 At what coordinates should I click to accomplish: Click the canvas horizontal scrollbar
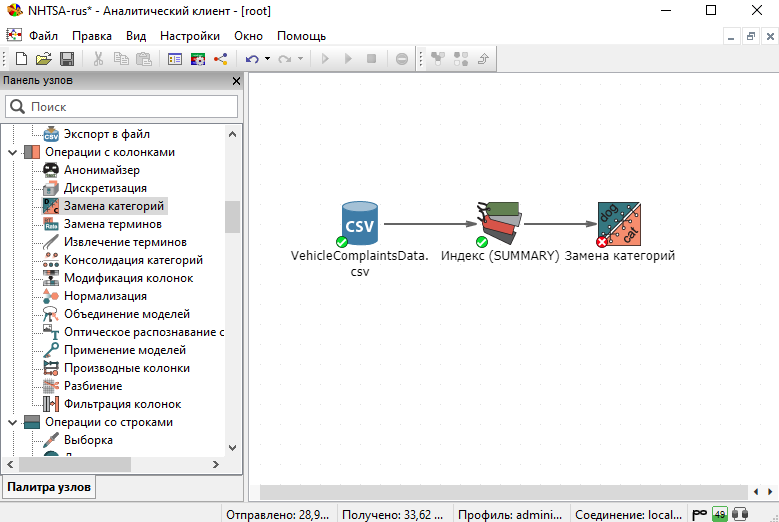(500, 491)
